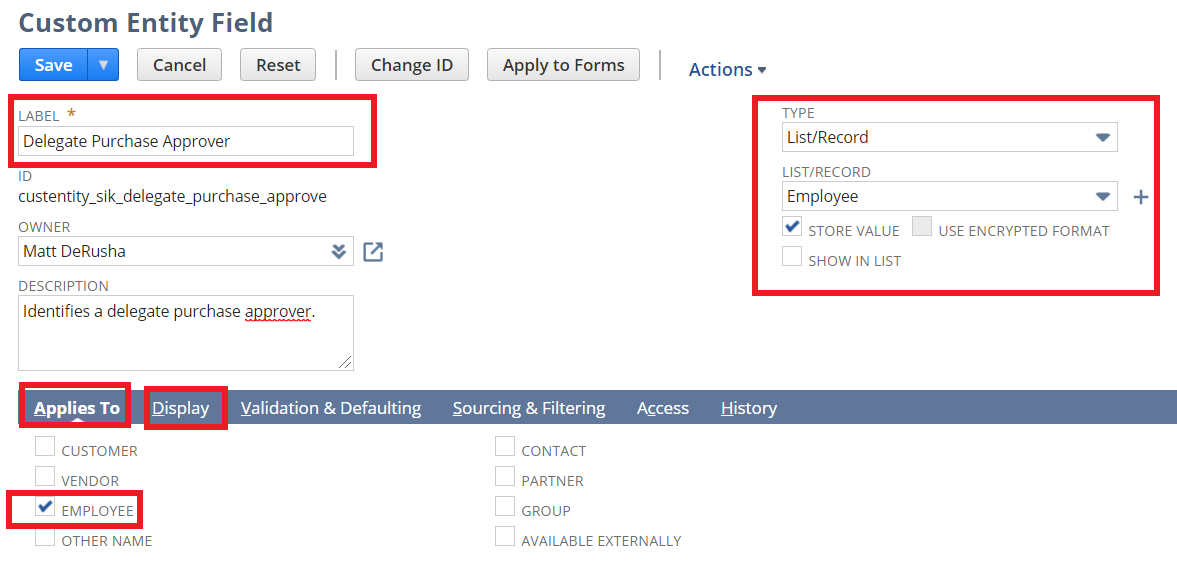The width and height of the screenshot is (1177, 573).
Task: Enable the Available Externally checkbox
Action: click(505, 537)
